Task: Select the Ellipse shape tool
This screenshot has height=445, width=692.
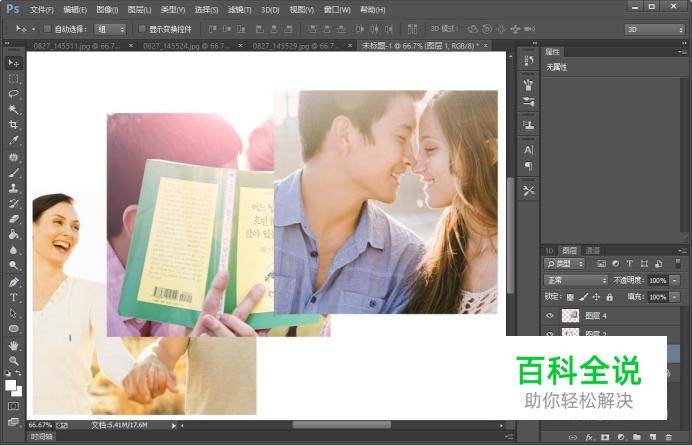Action: click(x=14, y=328)
